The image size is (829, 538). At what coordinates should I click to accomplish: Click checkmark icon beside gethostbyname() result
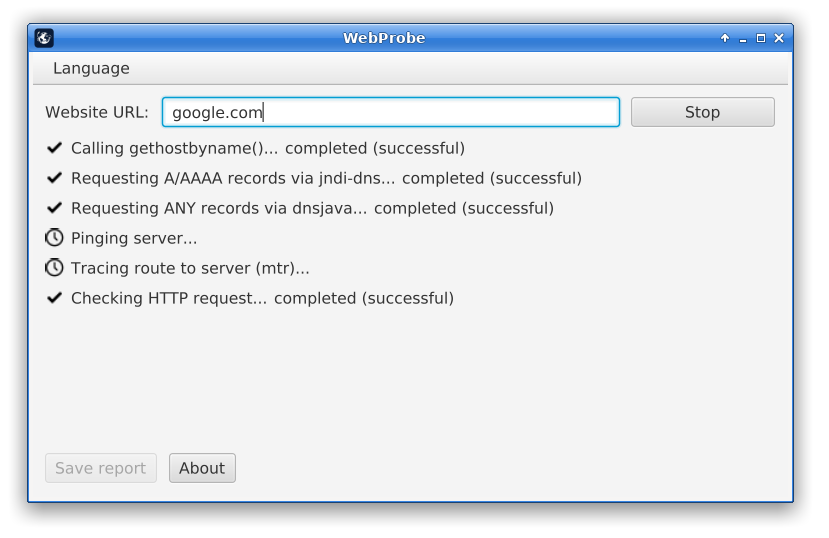54,148
